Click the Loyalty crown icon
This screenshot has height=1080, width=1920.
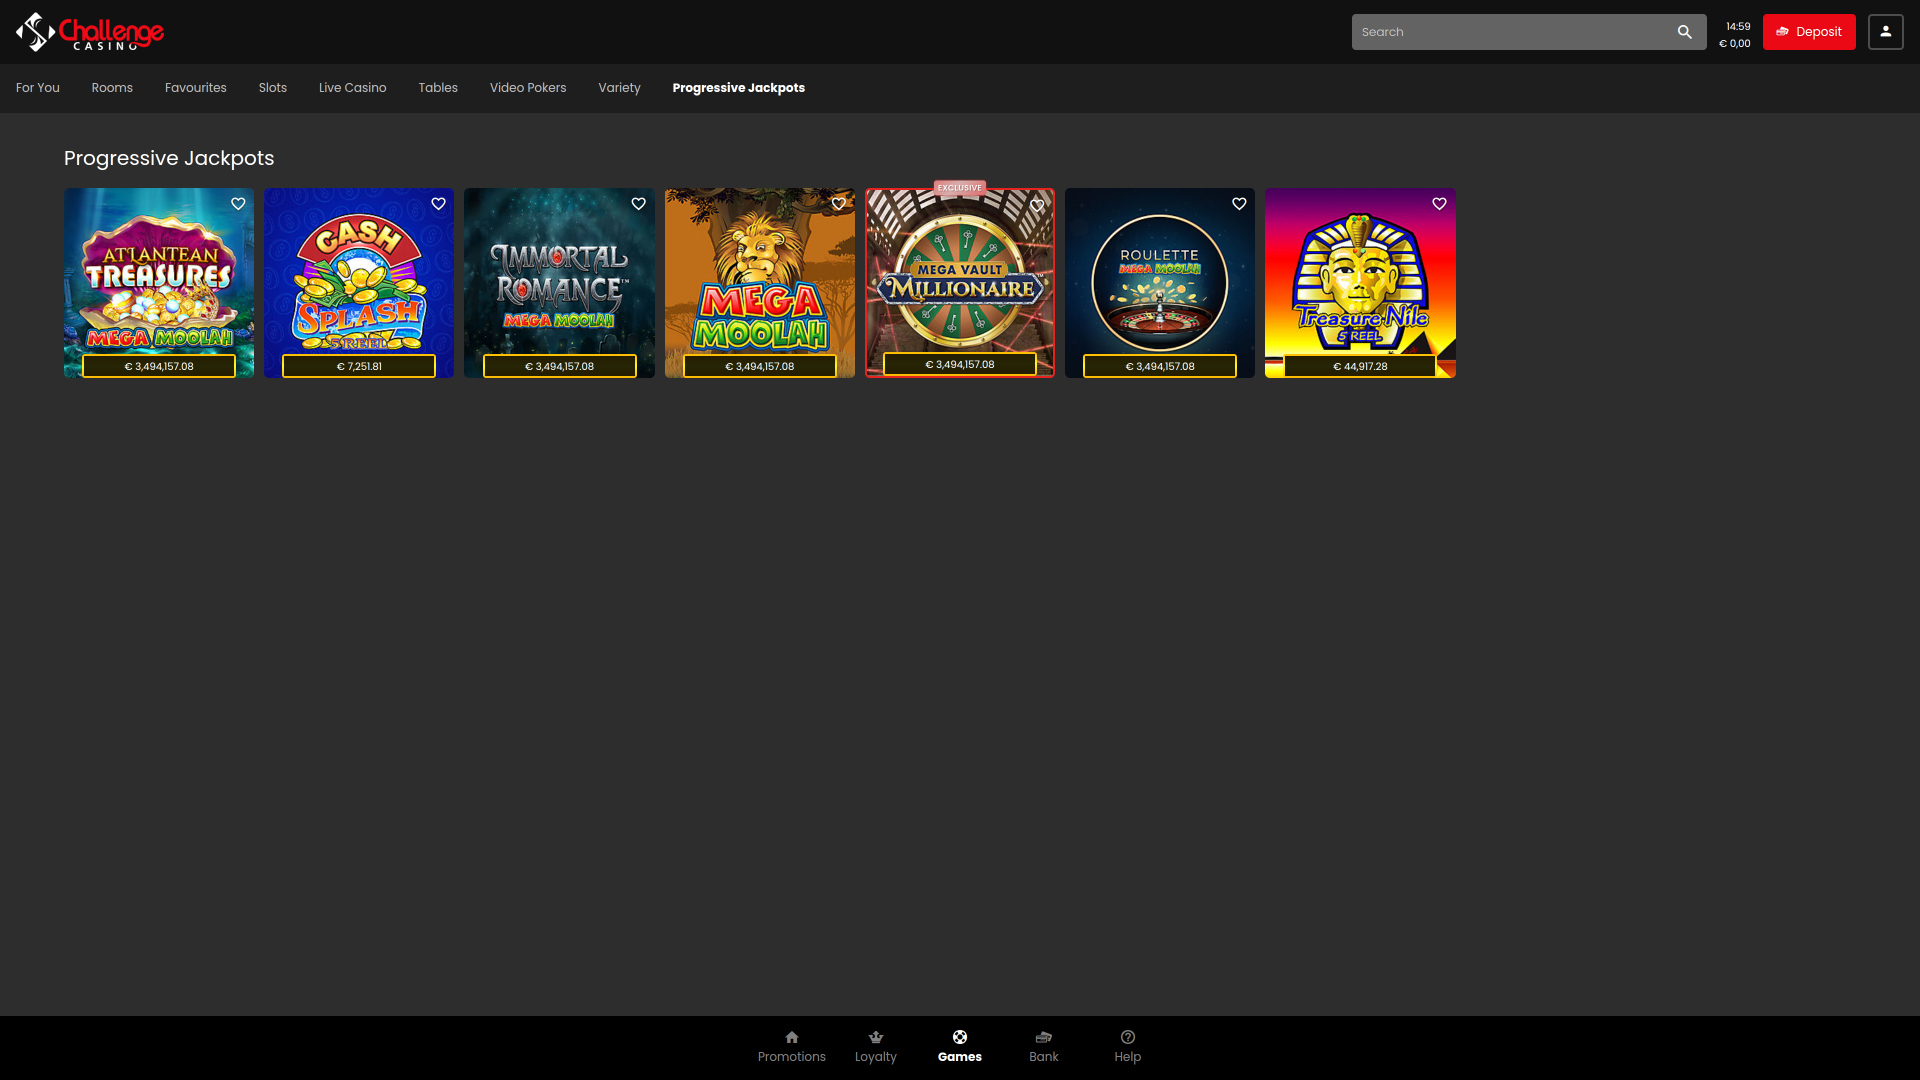[x=876, y=1037]
